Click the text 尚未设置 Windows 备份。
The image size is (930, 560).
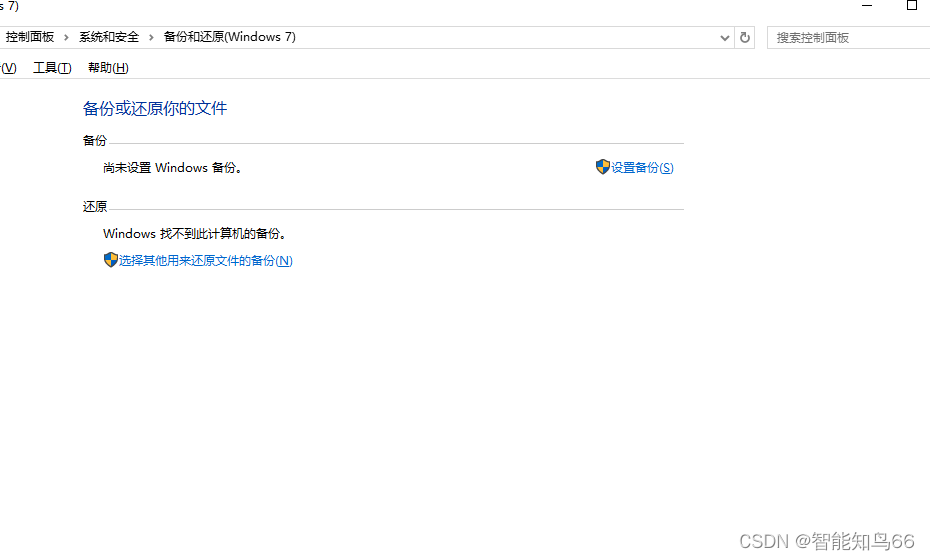coord(173,168)
